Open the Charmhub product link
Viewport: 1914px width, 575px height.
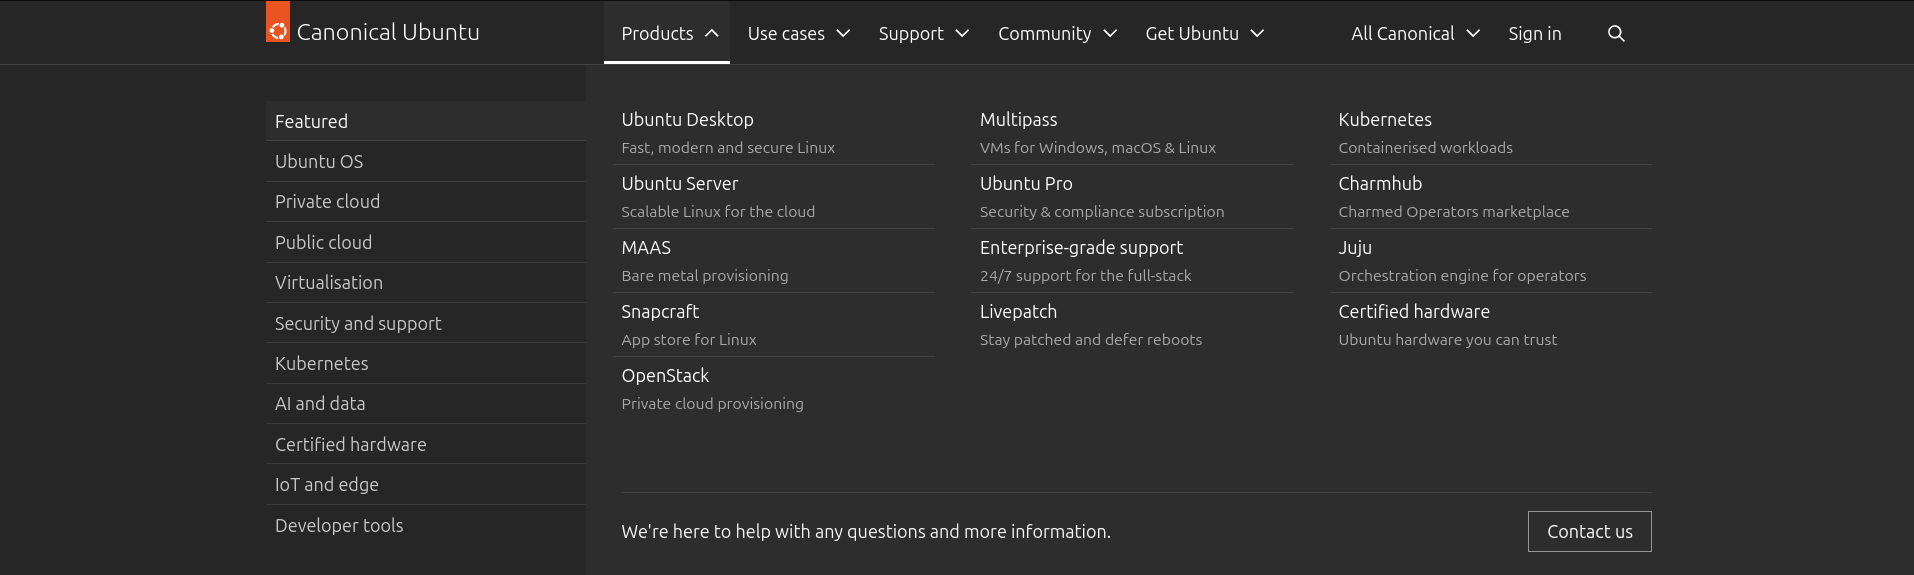tap(1380, 183)
